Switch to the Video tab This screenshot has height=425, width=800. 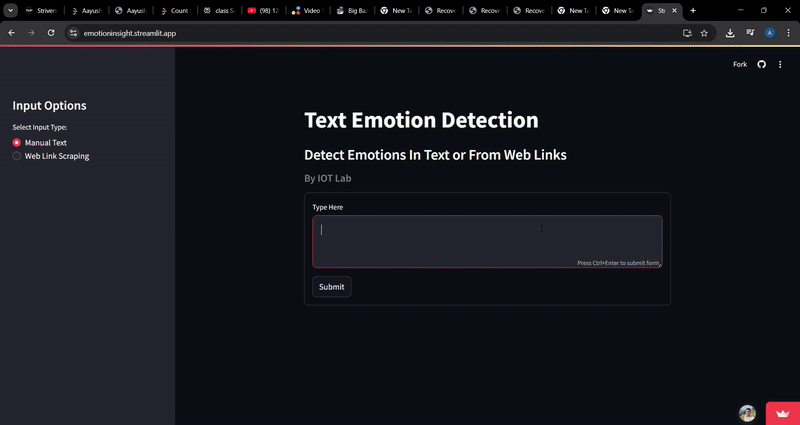tap(307, 11)
